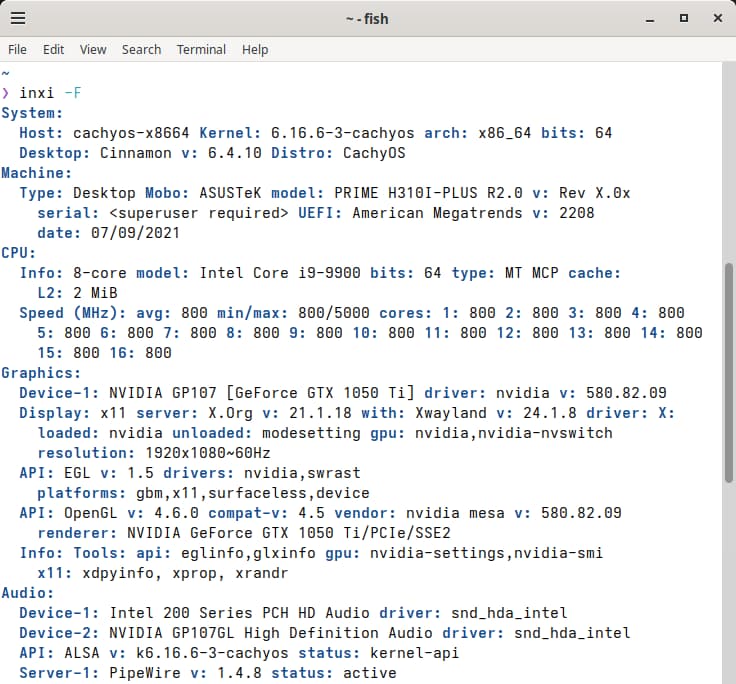736x684 pixels.
Task: Click 'PipeWire' server name
Action: click(x=145, y=673)
